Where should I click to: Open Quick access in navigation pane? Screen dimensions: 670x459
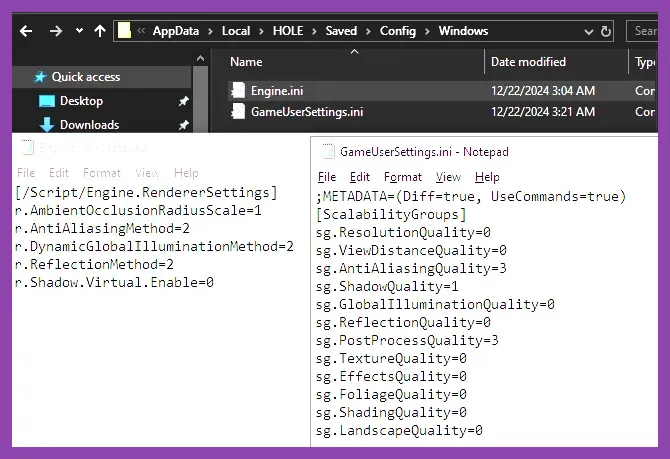click(86, 77)
